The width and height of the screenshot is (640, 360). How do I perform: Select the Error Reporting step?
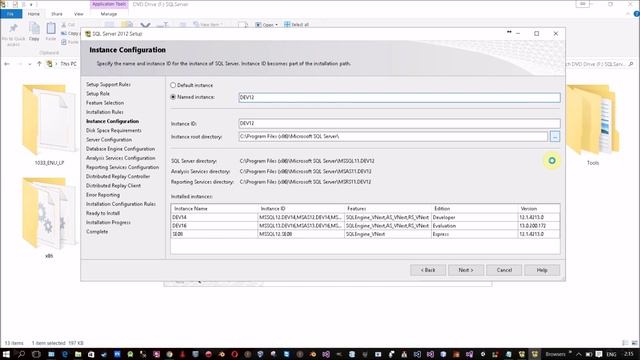[x=103, y=195]
